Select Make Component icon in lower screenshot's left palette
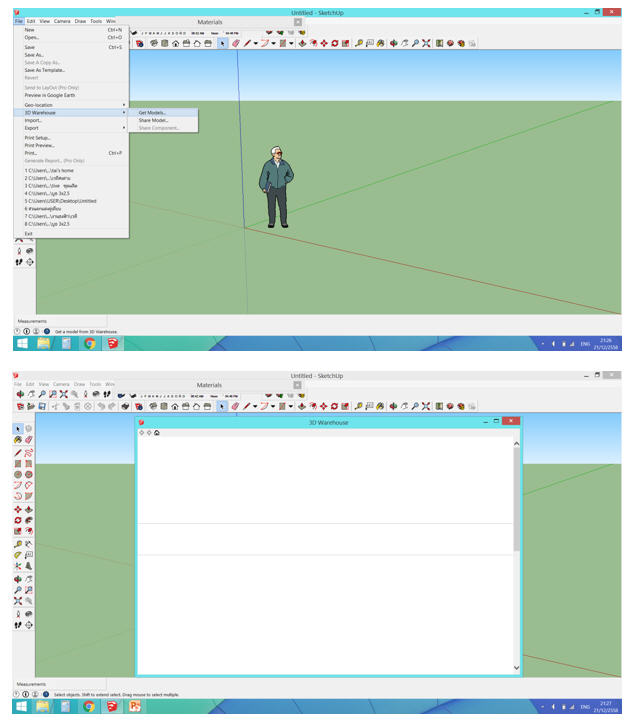The image size is (632, 724). tap(29, 428)
